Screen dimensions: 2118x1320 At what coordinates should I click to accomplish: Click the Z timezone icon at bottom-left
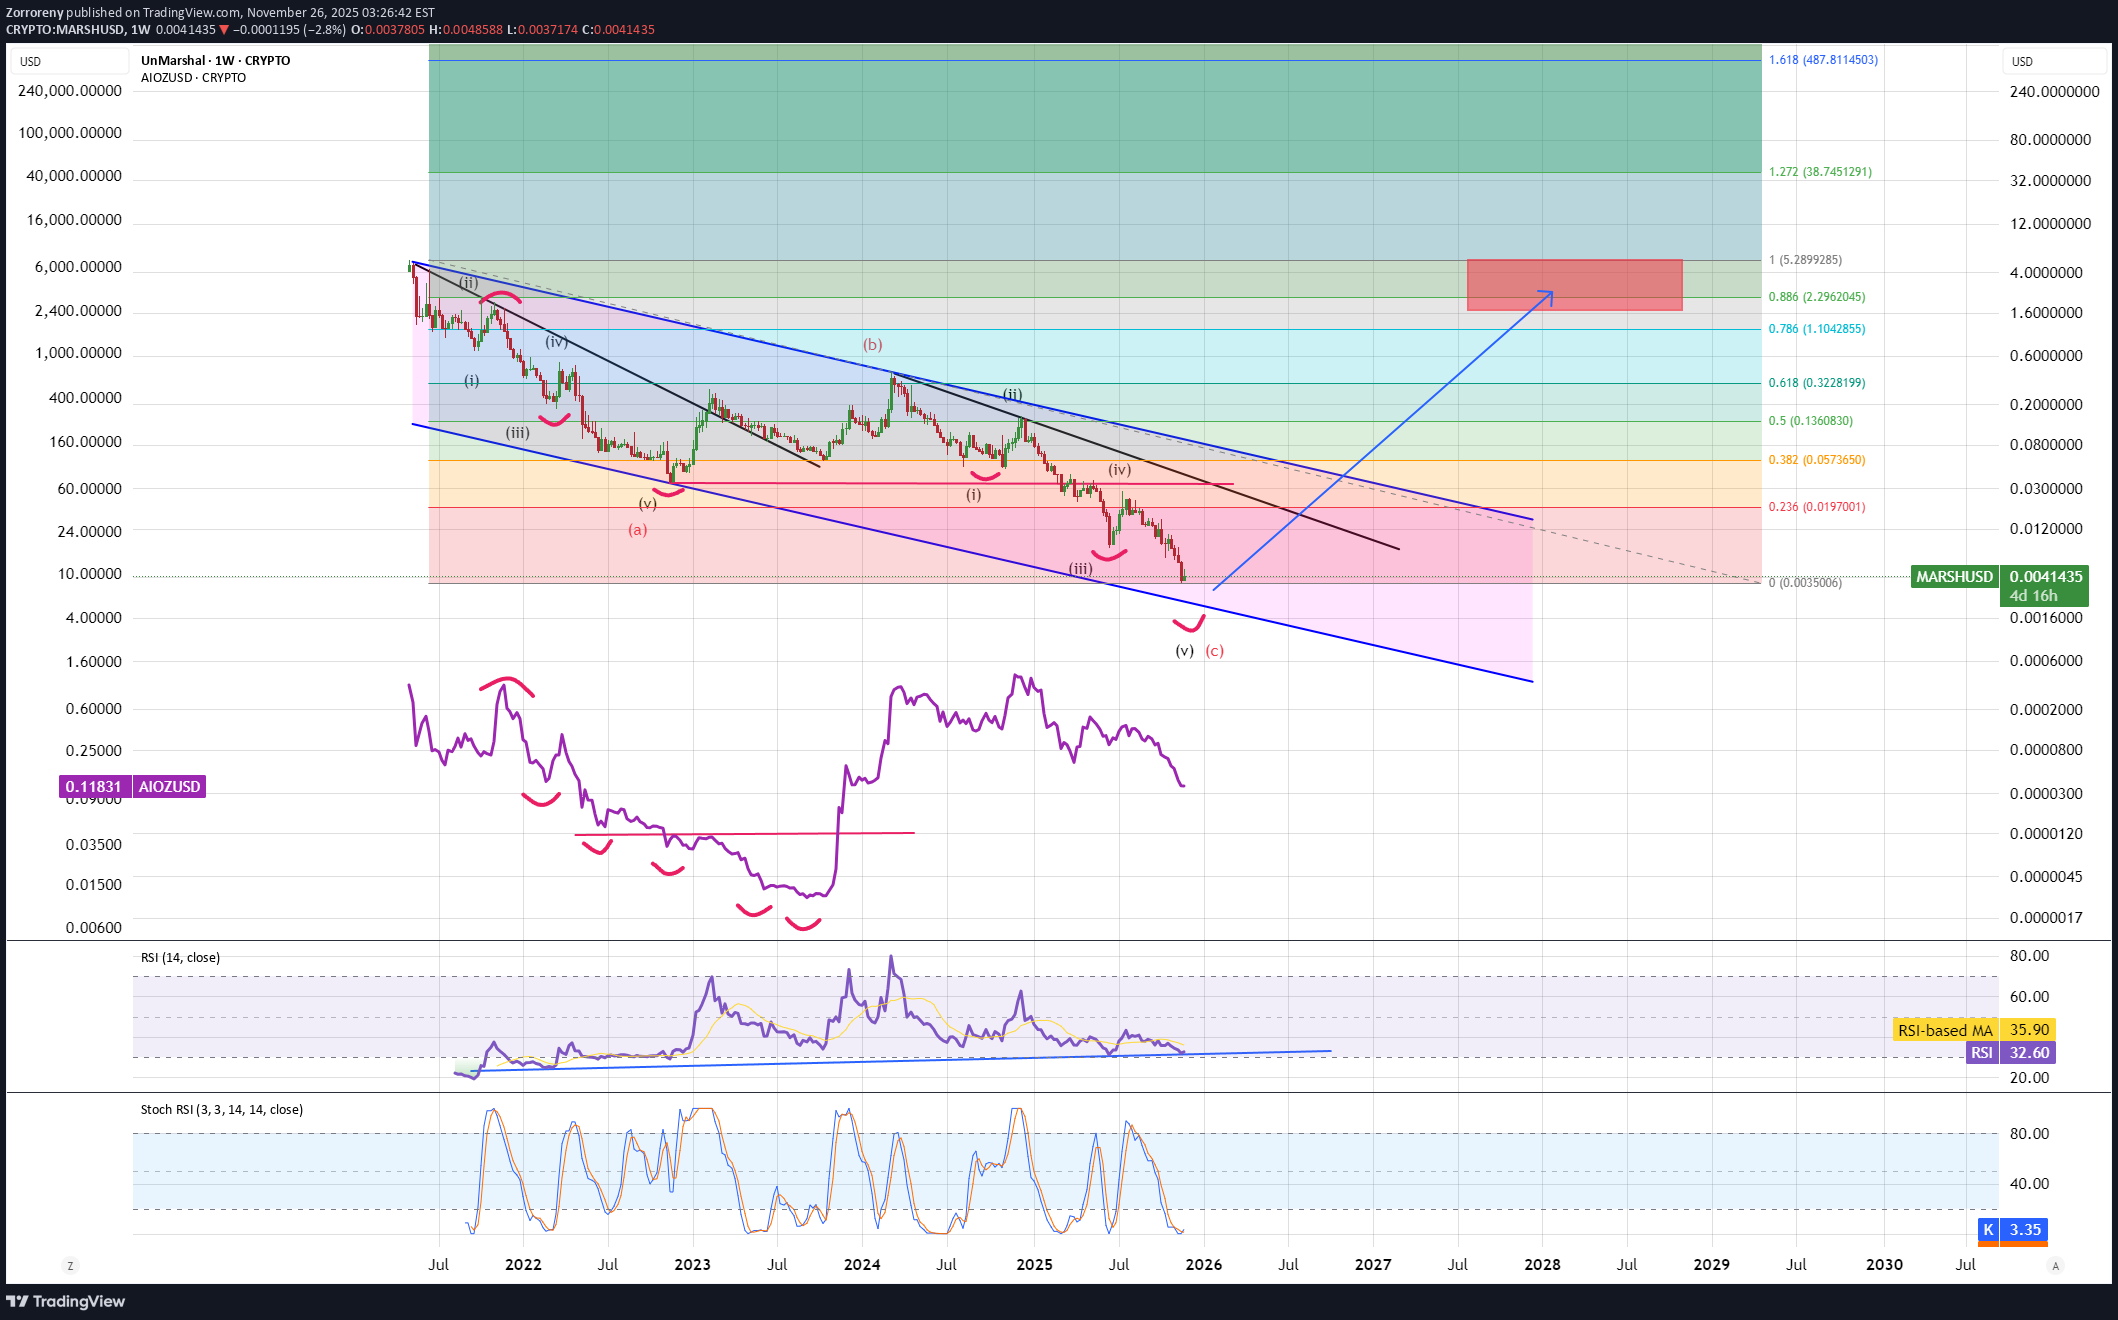coord(70,1266)
